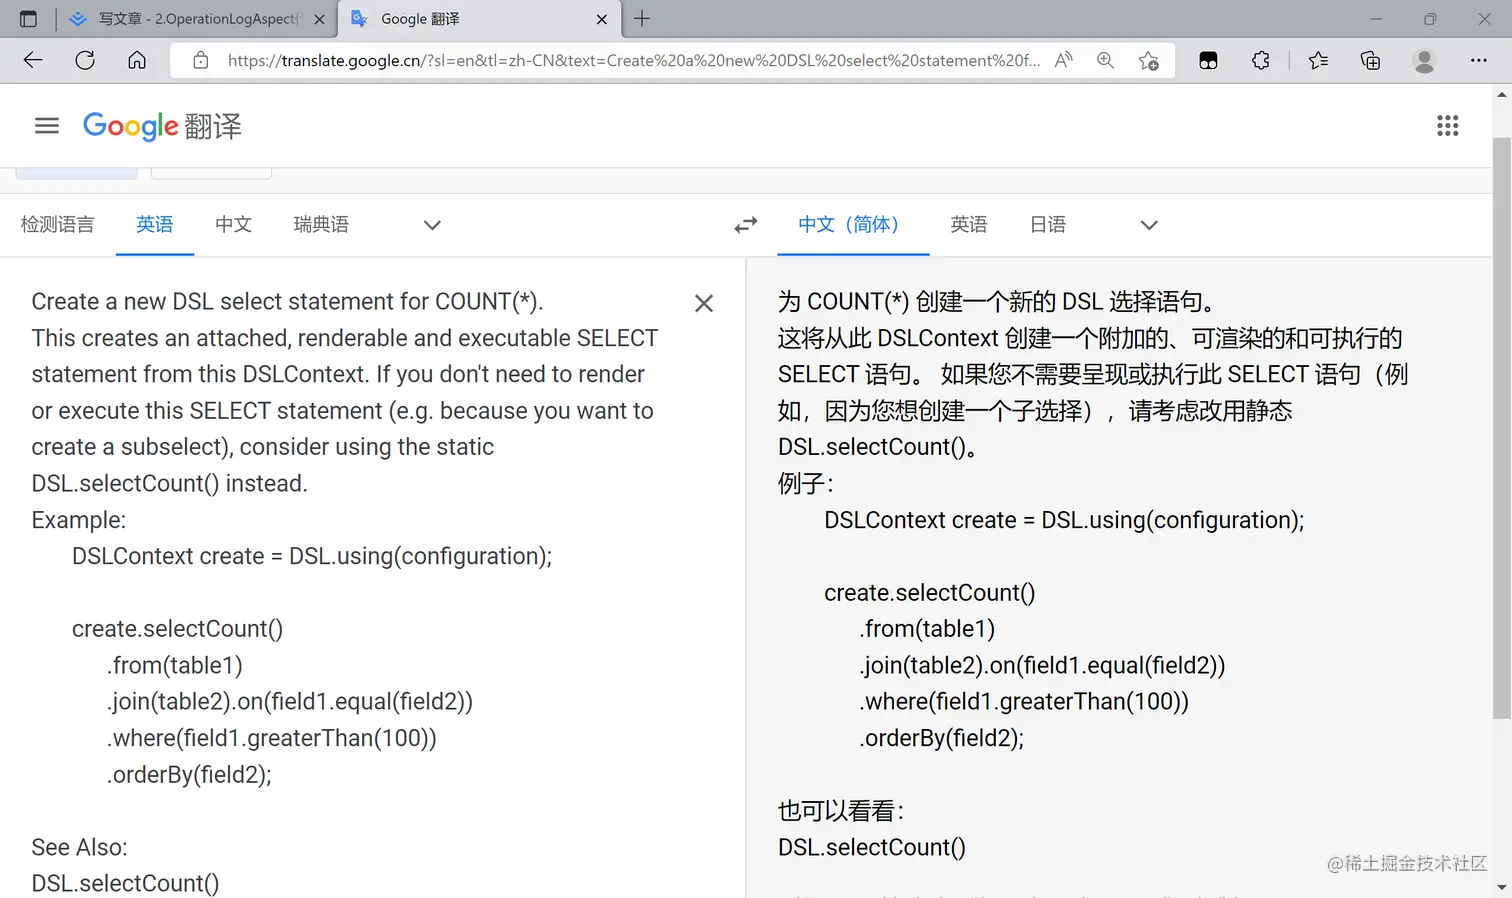Click source line 'create.selectCount()'
Viewport: 1512px width, 898px height.
click(x=177, y=629)
